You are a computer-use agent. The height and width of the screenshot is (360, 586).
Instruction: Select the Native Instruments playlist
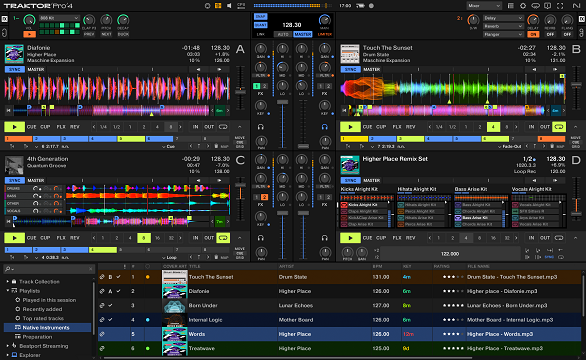tap(46, 327)
